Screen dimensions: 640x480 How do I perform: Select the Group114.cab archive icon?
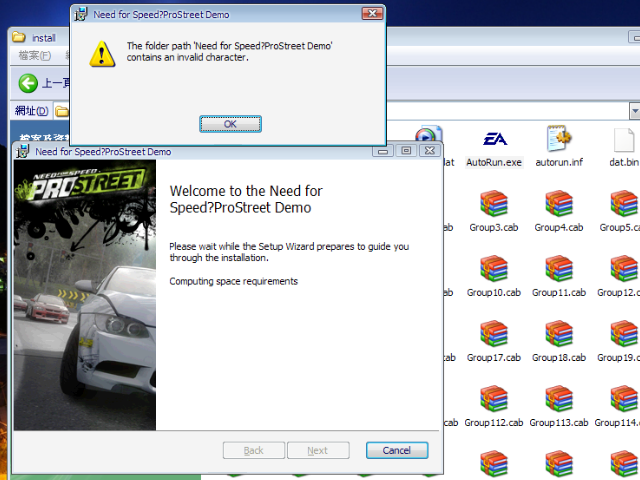click(x=624, y=398)
